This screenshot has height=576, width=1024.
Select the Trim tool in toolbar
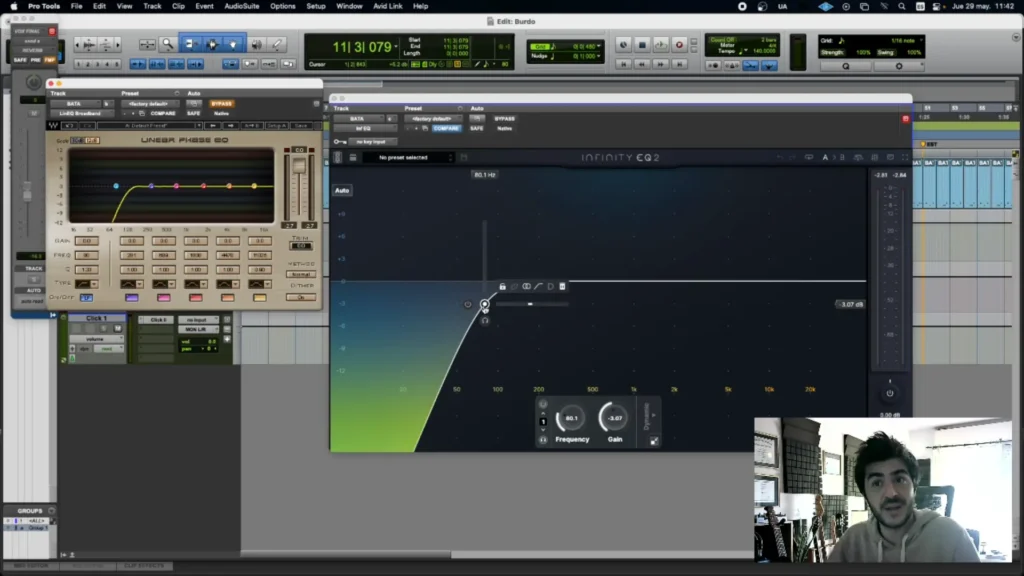tap(190, 44)
